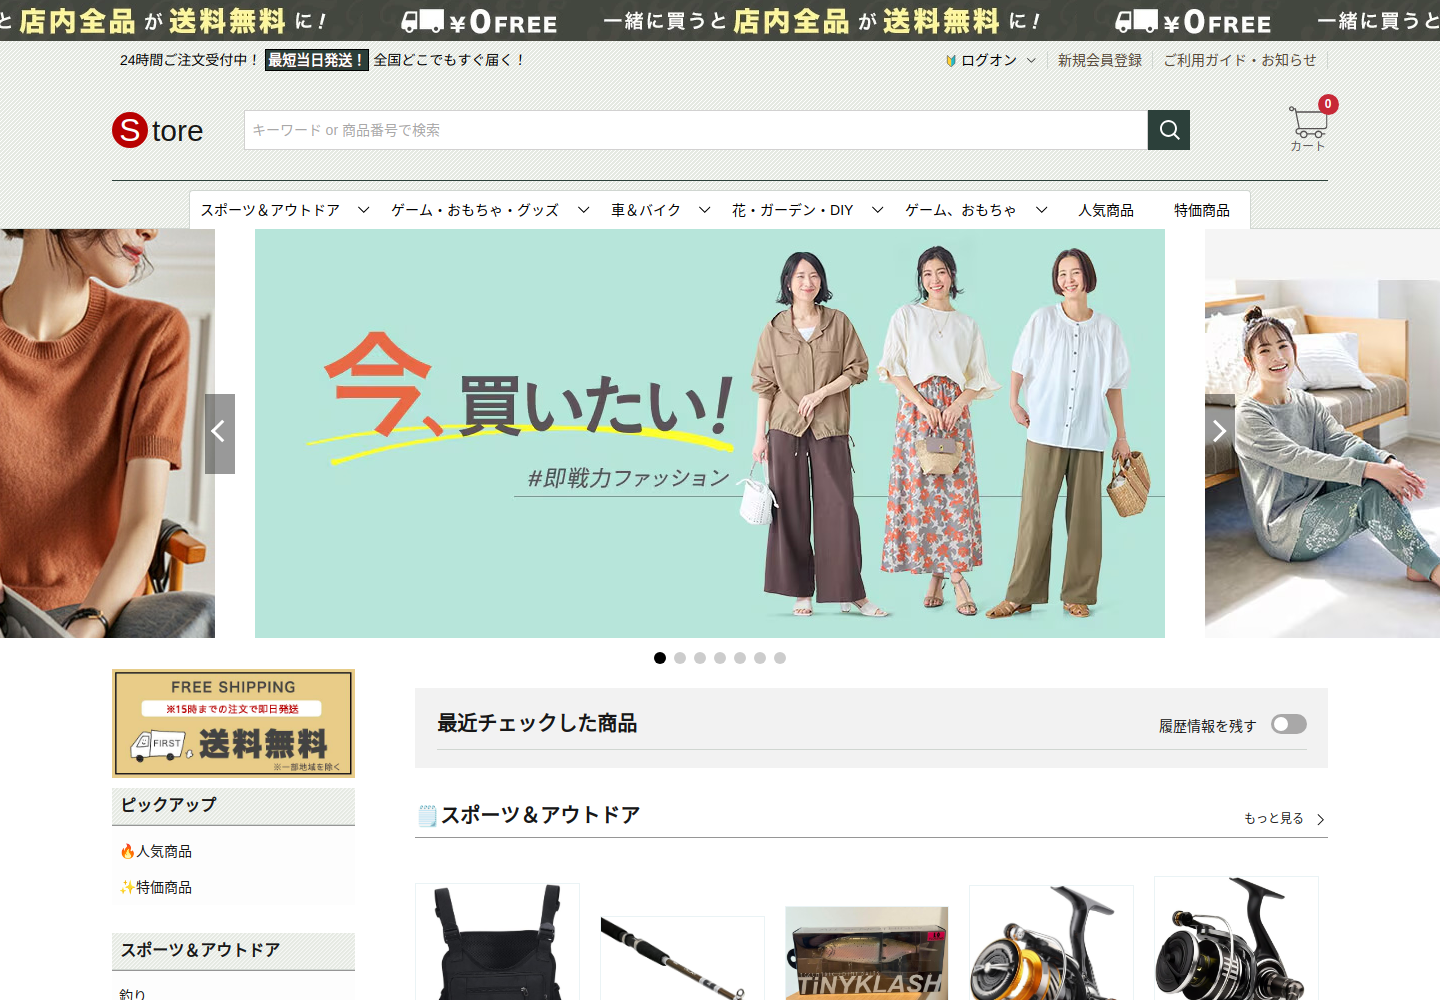Select the seventh carousel dot
This screenshot has width=1440, height=1000.
(780, 658)
